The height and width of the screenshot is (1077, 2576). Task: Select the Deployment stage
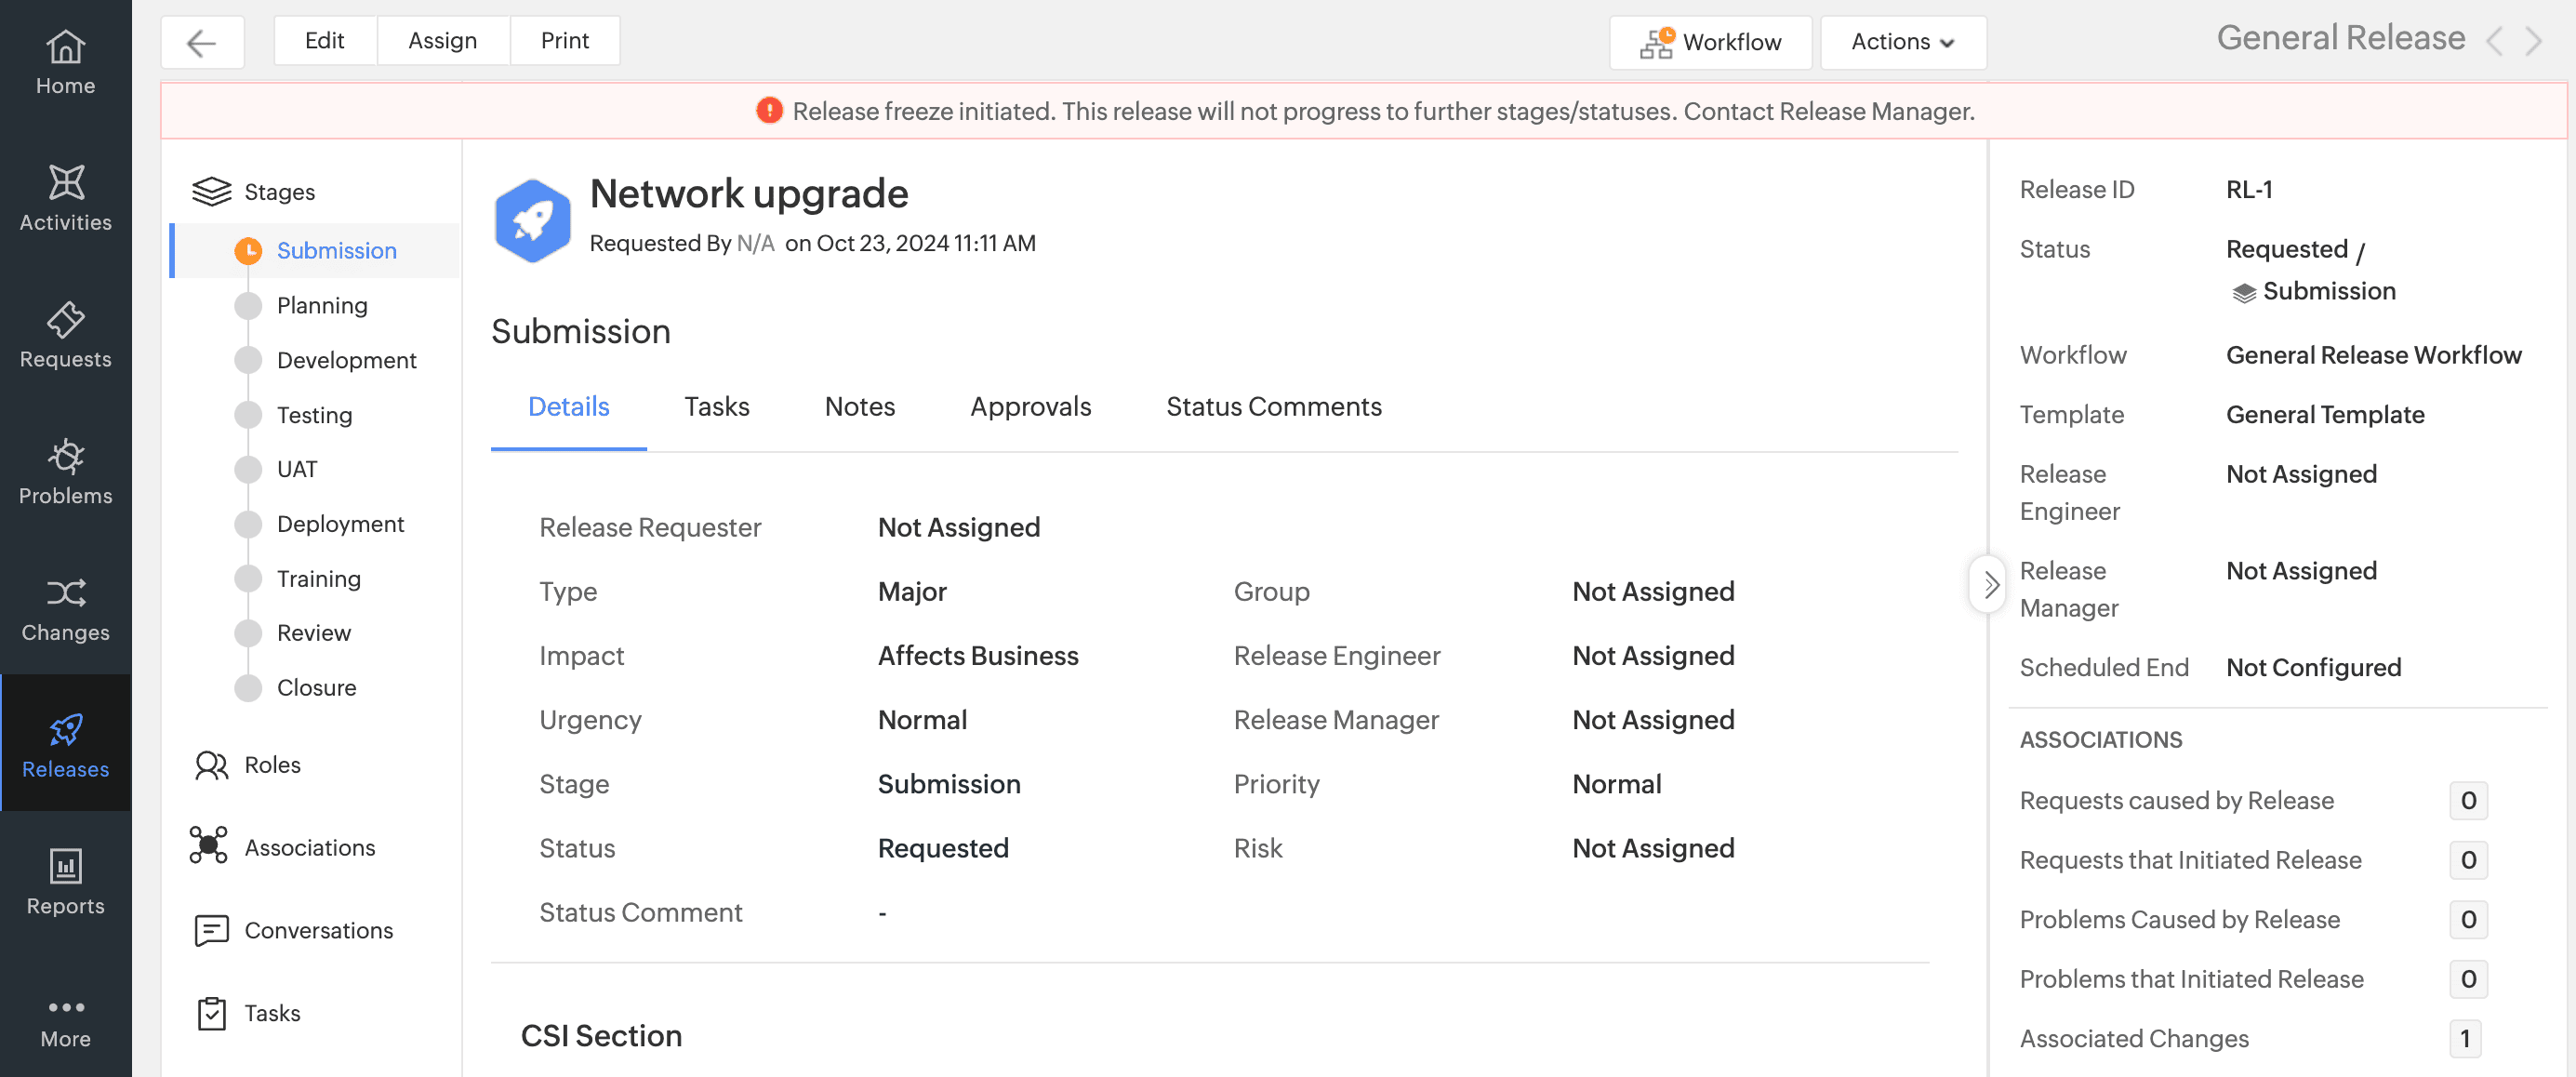(340, 524)
